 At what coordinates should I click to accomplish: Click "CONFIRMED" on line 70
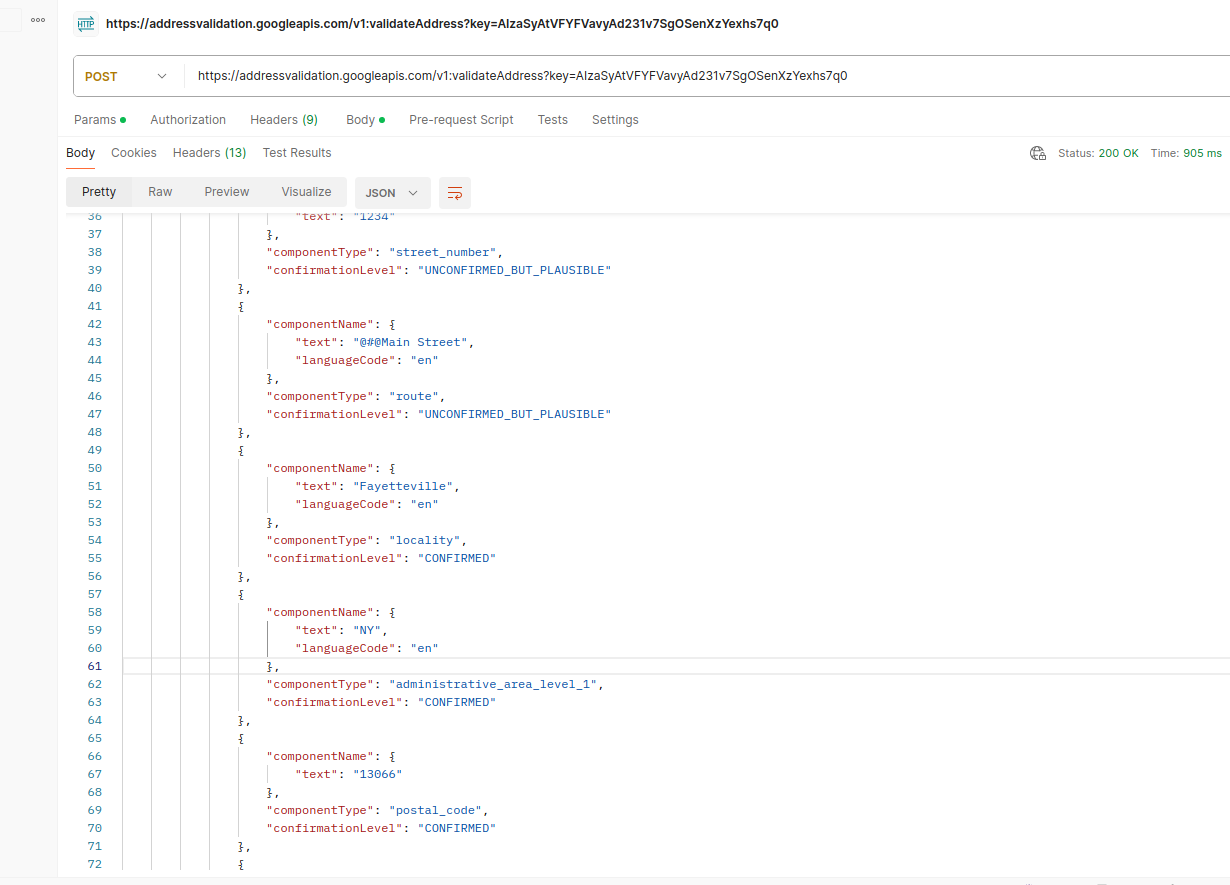pos(456,828)
